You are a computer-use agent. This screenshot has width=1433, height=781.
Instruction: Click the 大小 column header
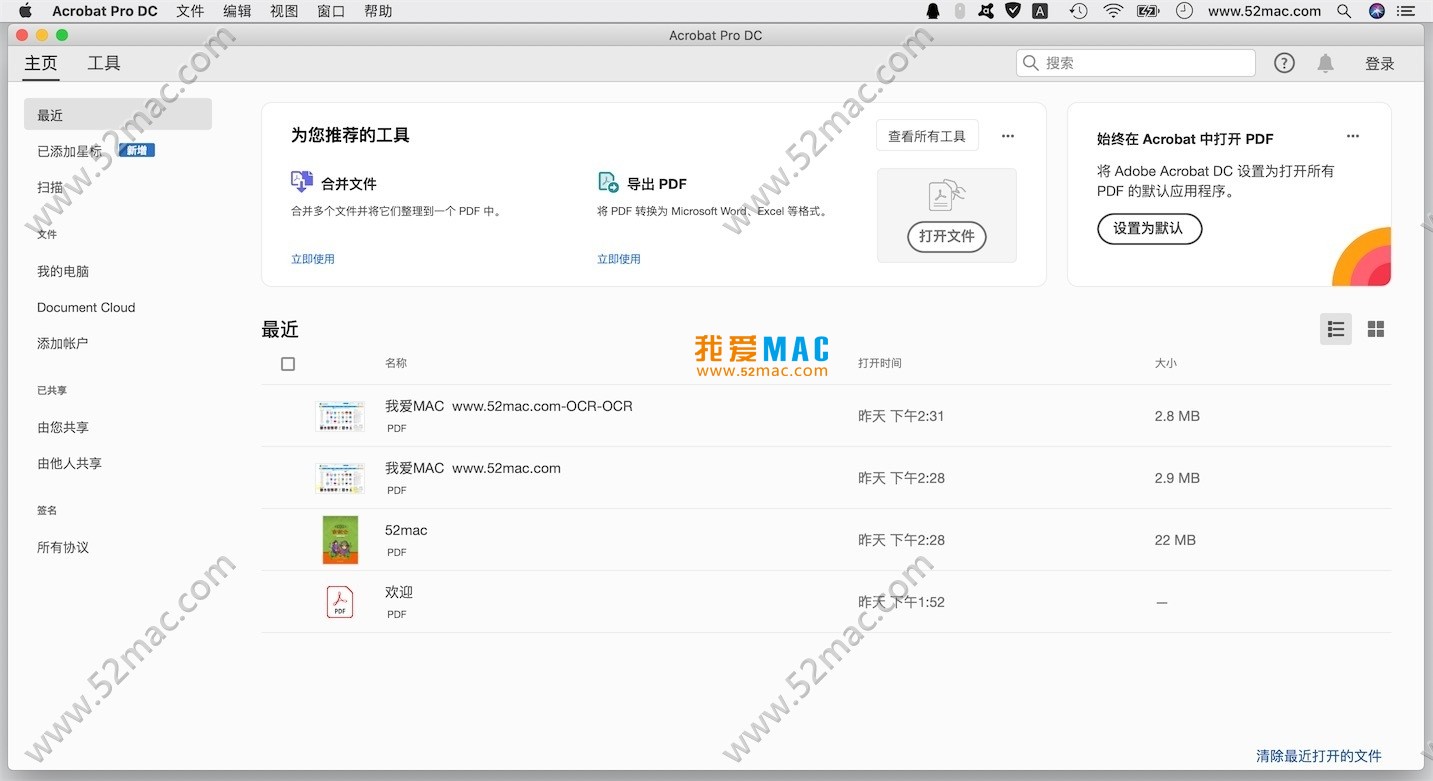point(1166,363)
